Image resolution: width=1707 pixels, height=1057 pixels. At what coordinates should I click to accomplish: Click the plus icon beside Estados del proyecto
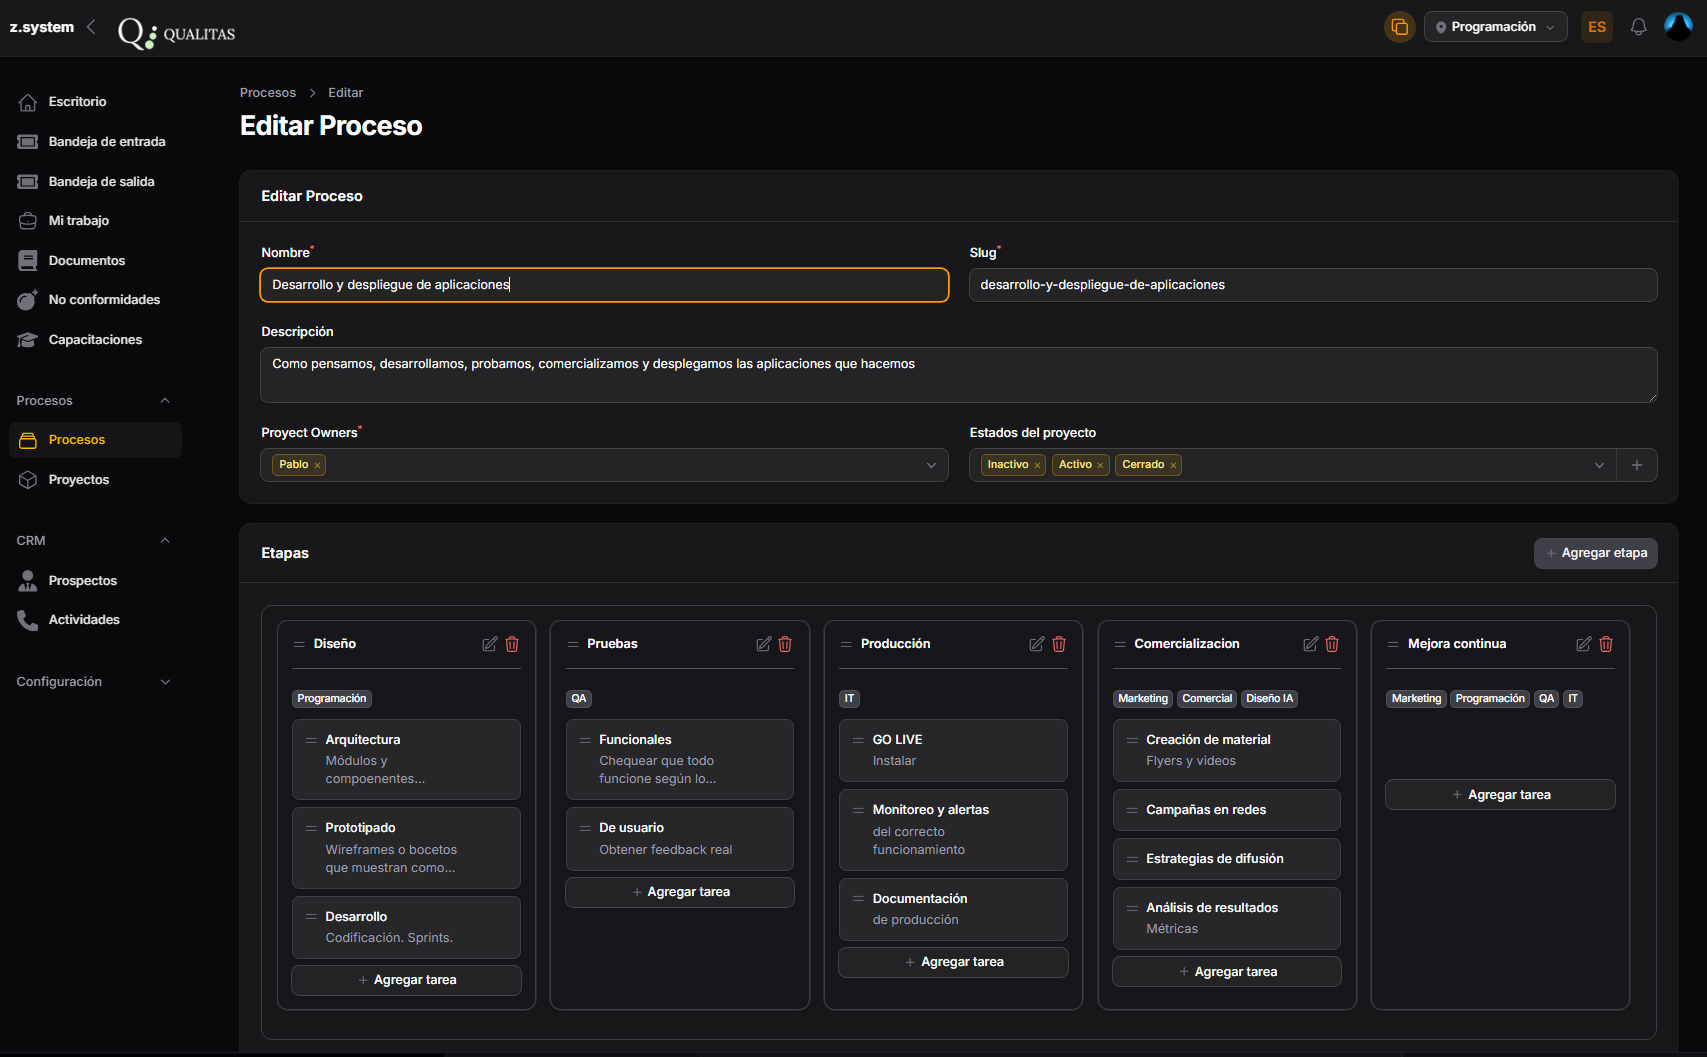coord(1637,465)
